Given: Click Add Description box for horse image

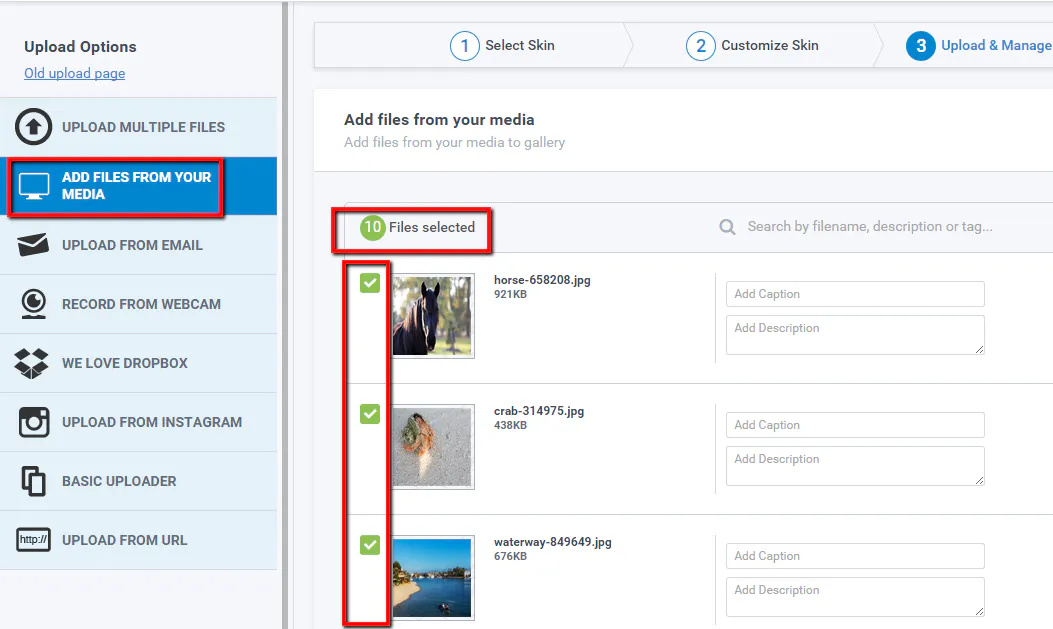Looking at the screenshot, I should [x=855, y=335].
